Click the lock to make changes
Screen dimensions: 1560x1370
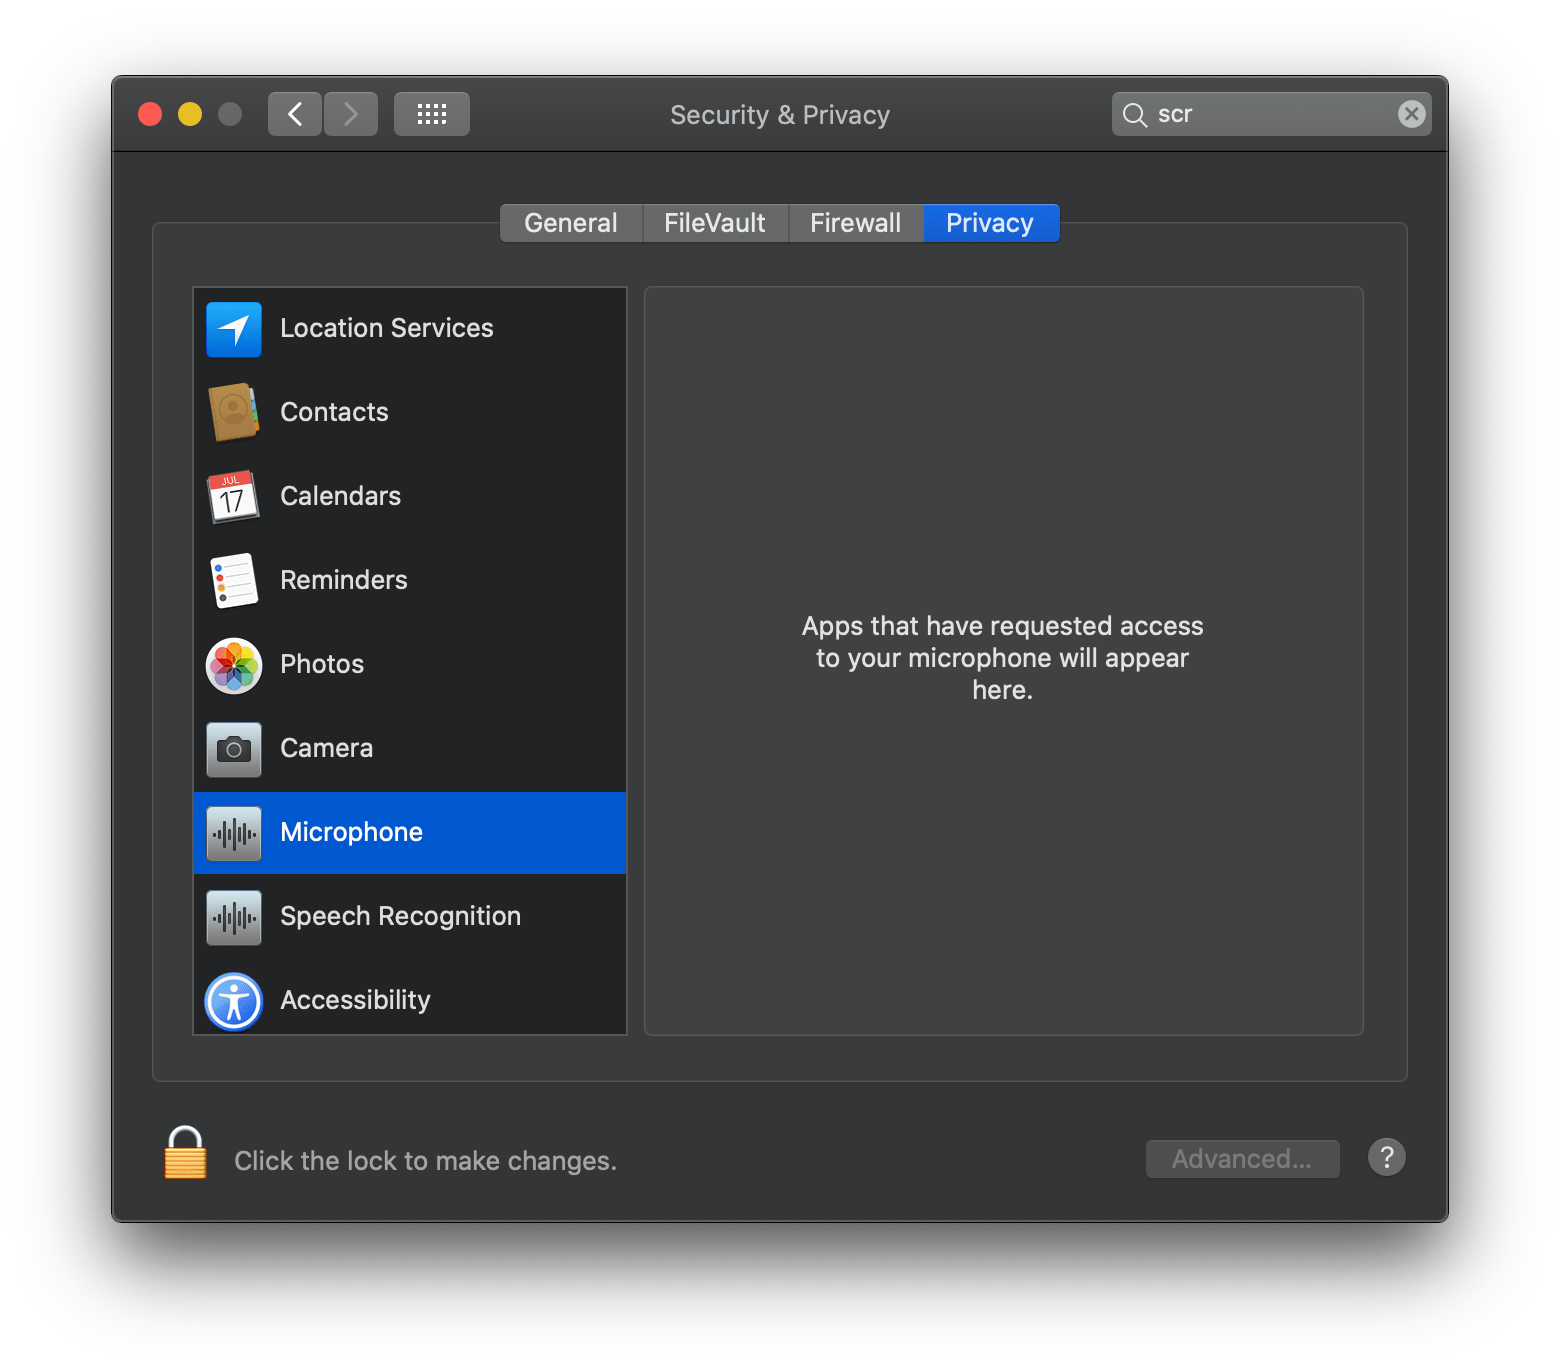183,1153
